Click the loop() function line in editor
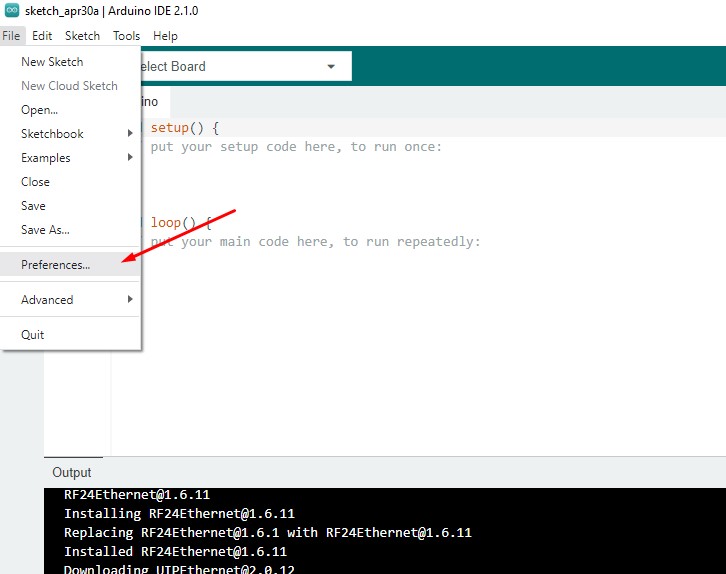This screenshot has width=726, height=574. (181, 223)
